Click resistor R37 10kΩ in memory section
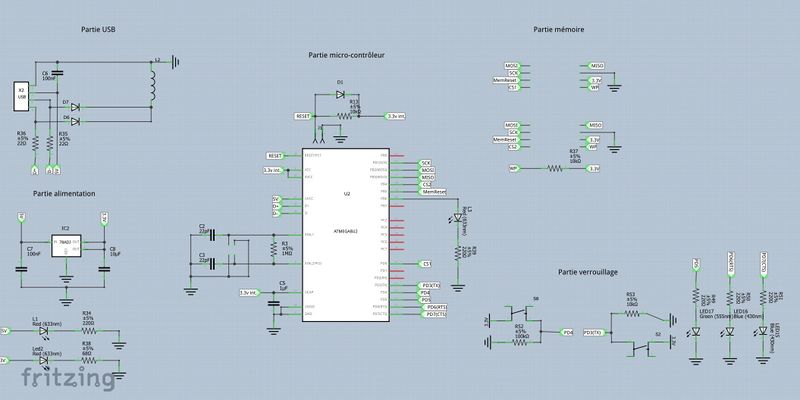This screenshot has width=800, height=400. [553, 169]
